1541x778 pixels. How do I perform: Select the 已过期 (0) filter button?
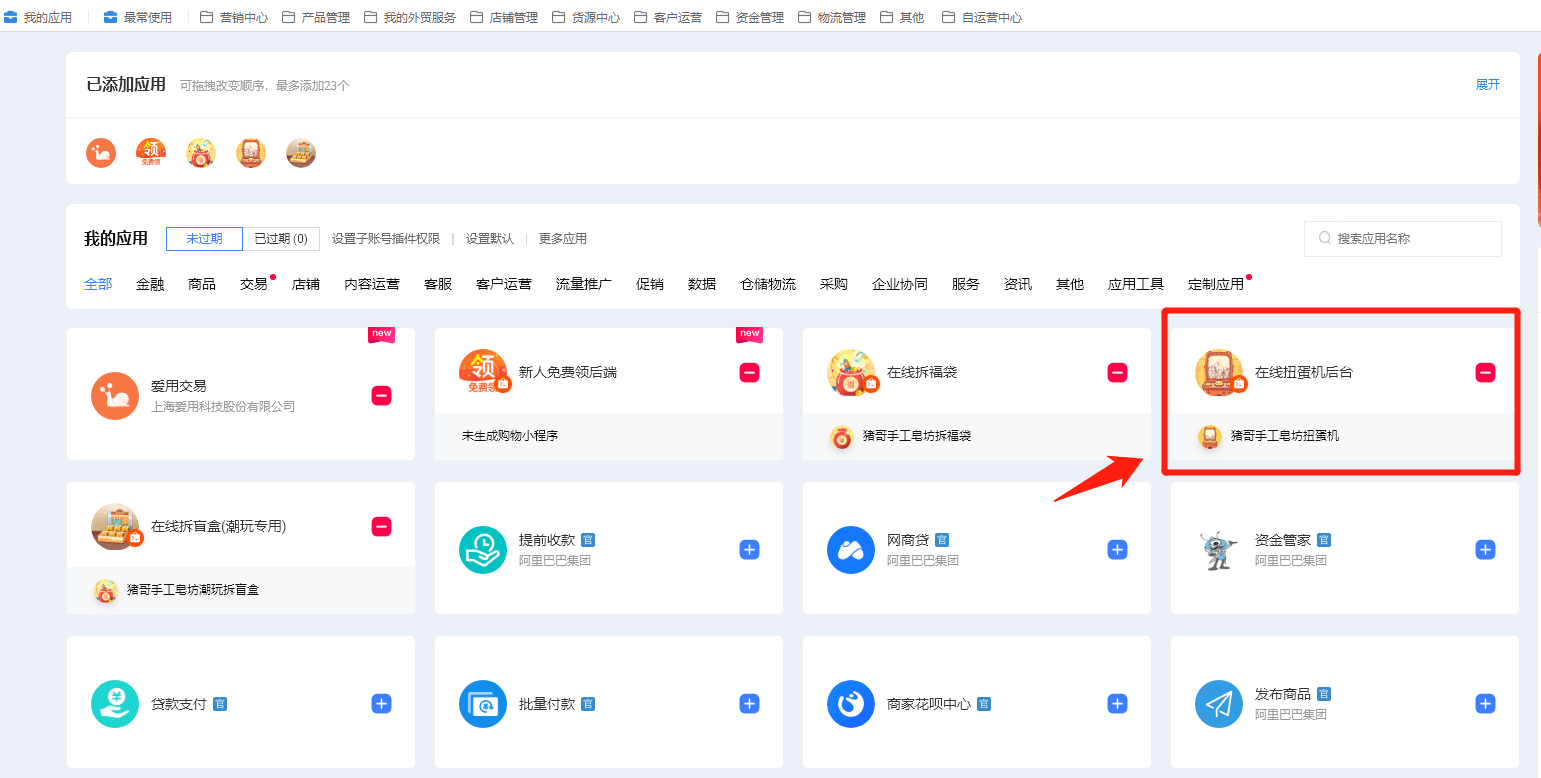click(x=281, y=238)
